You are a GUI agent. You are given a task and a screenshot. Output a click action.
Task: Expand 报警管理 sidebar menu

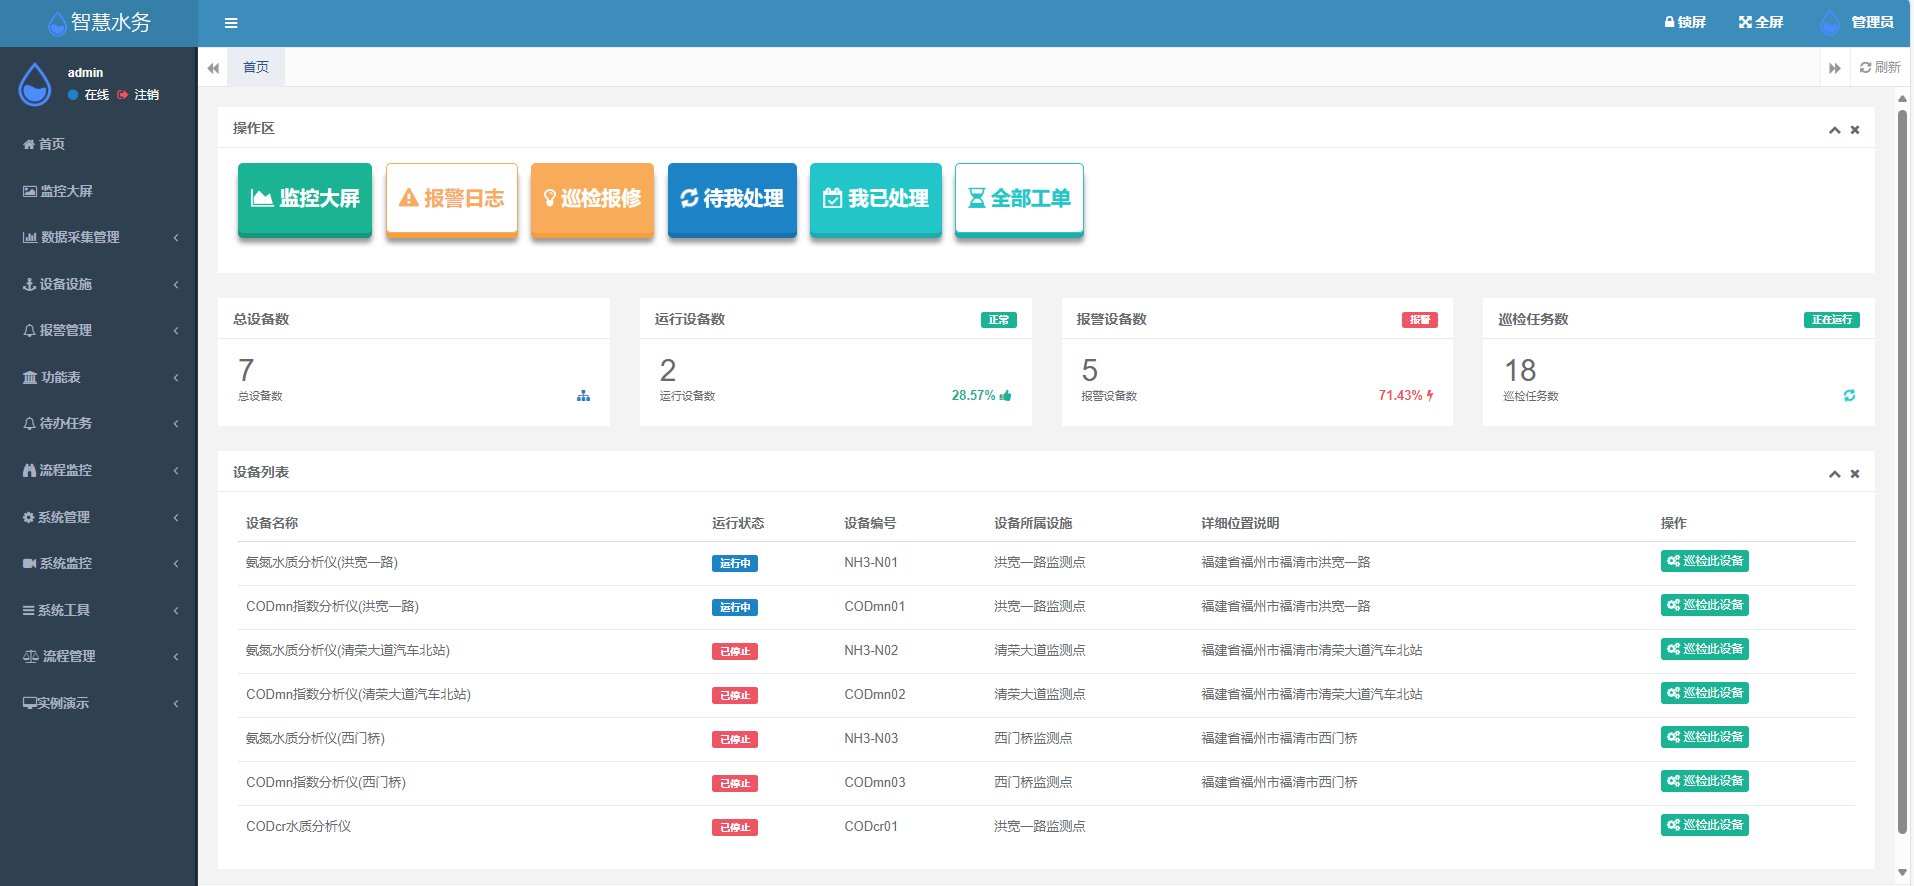pyautogui.click(x=98, y=330)
